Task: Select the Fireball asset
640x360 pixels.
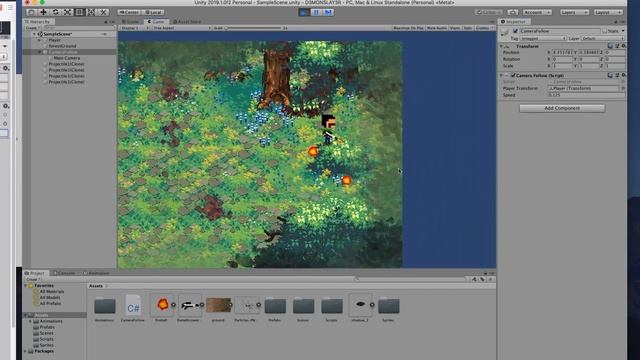Action: pos(162,308)
